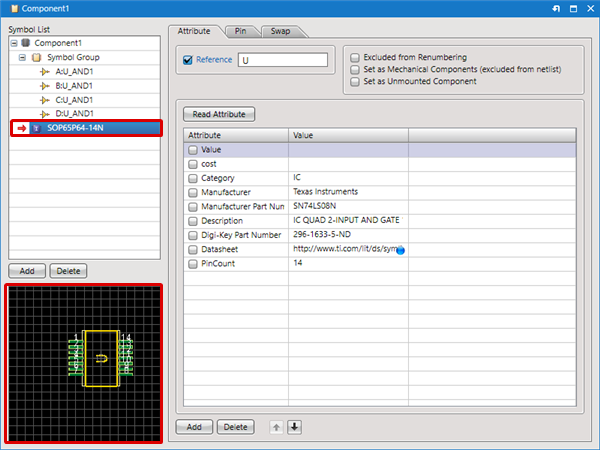Click the AND gate icon for A:U_AND1
Viewport: 600px width, 450px height.
(x=45, y=72)
